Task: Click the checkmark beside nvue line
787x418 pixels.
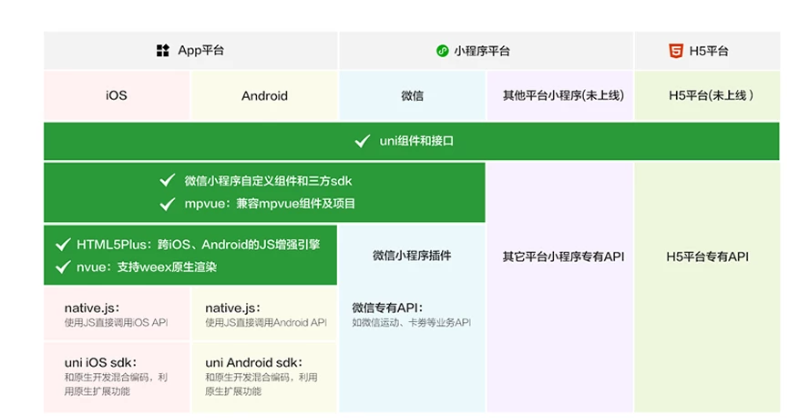Action: (63, 267)
